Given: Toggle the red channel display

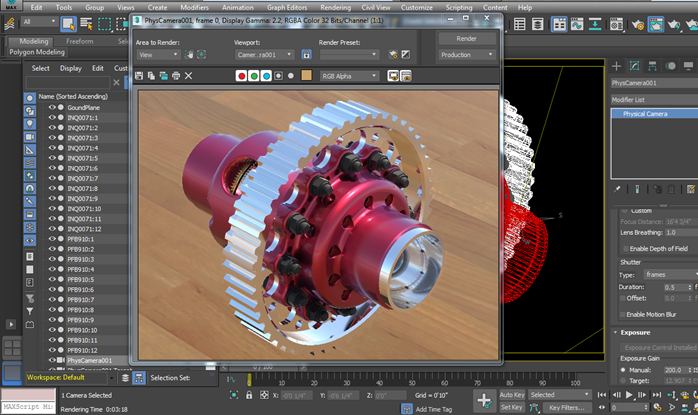Looking at the screenshot, I should click(x=241, y=76).
